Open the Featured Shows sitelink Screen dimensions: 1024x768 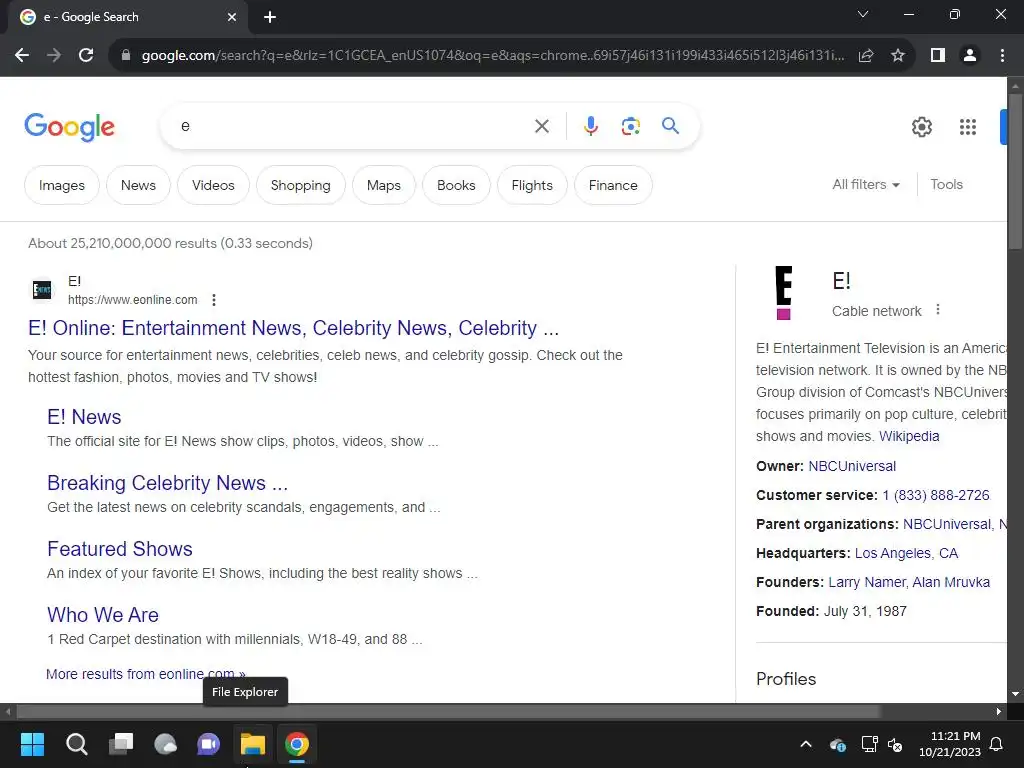tap(120, 549)
